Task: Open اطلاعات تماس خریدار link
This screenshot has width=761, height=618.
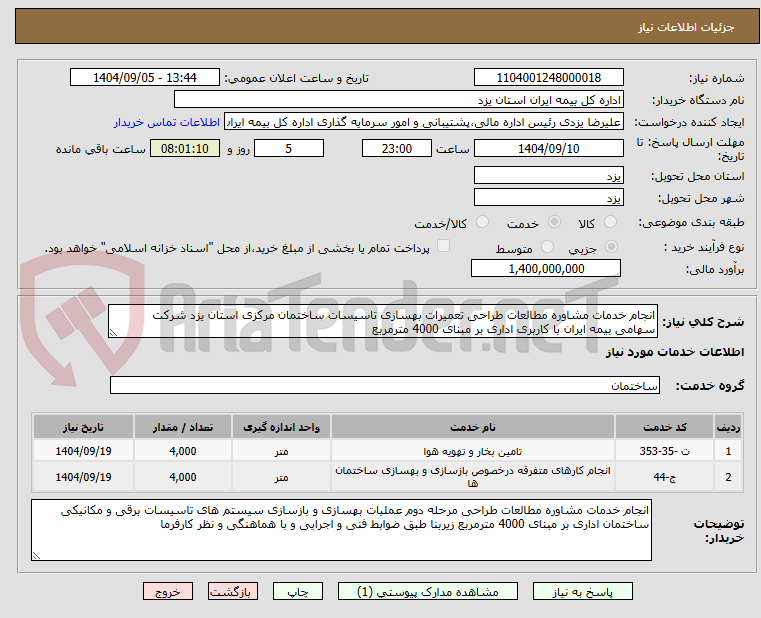Action: click(167, 122)
